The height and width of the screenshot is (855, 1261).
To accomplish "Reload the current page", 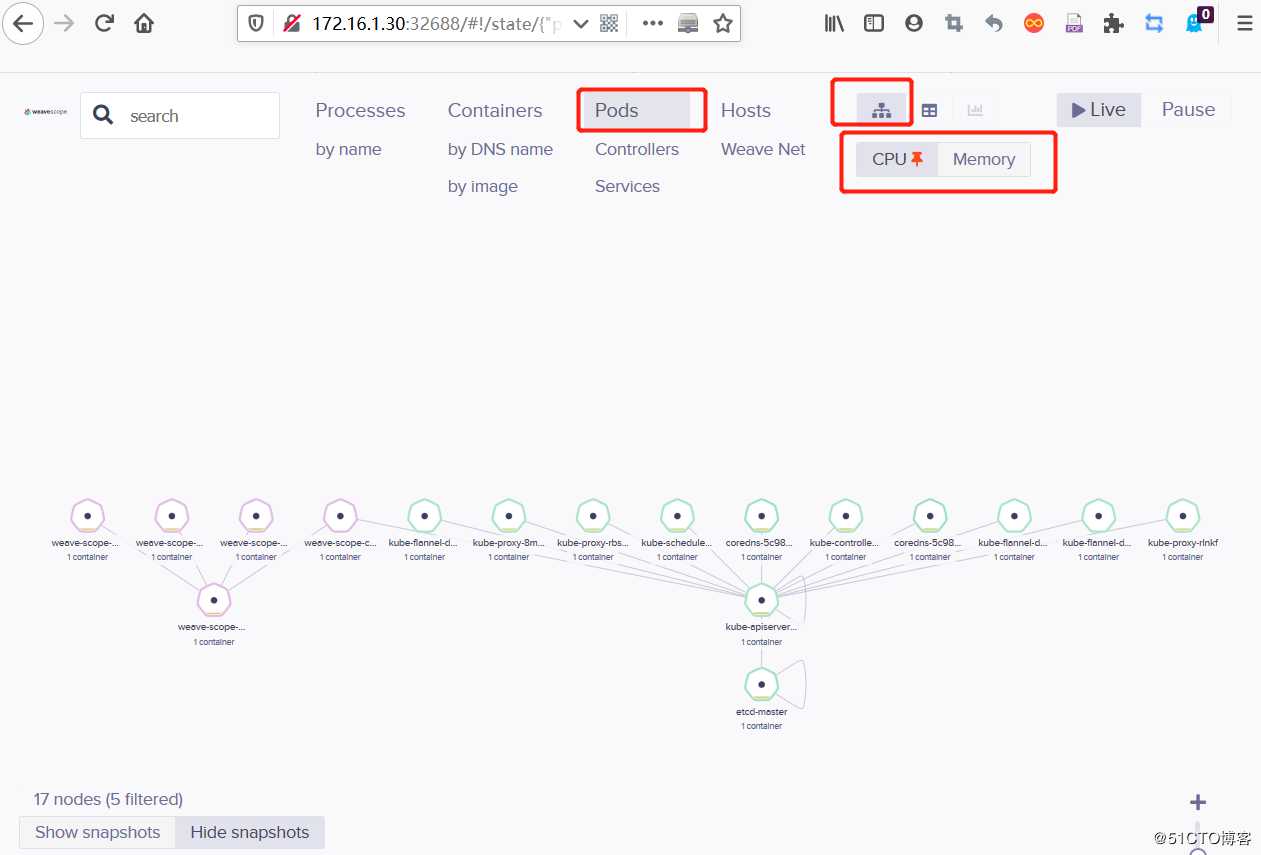I will 104,24.
